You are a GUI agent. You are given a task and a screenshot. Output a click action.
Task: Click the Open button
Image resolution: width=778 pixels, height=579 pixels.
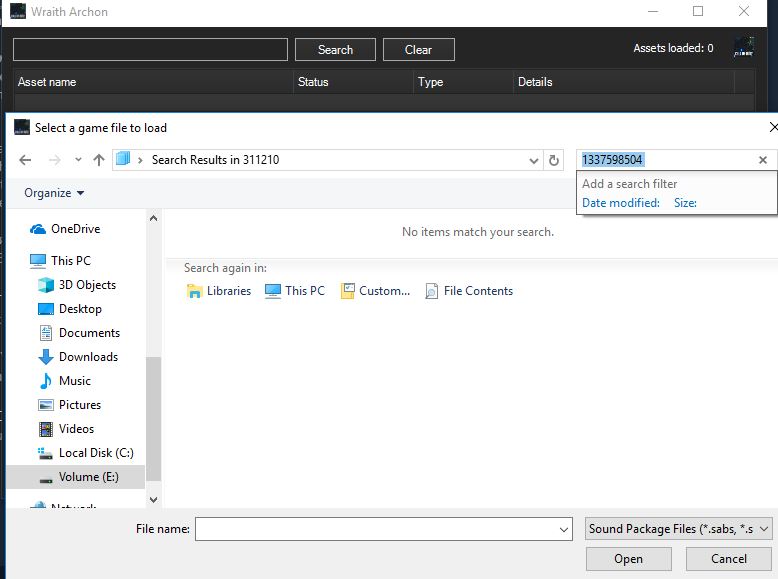(x=629, y=559)
